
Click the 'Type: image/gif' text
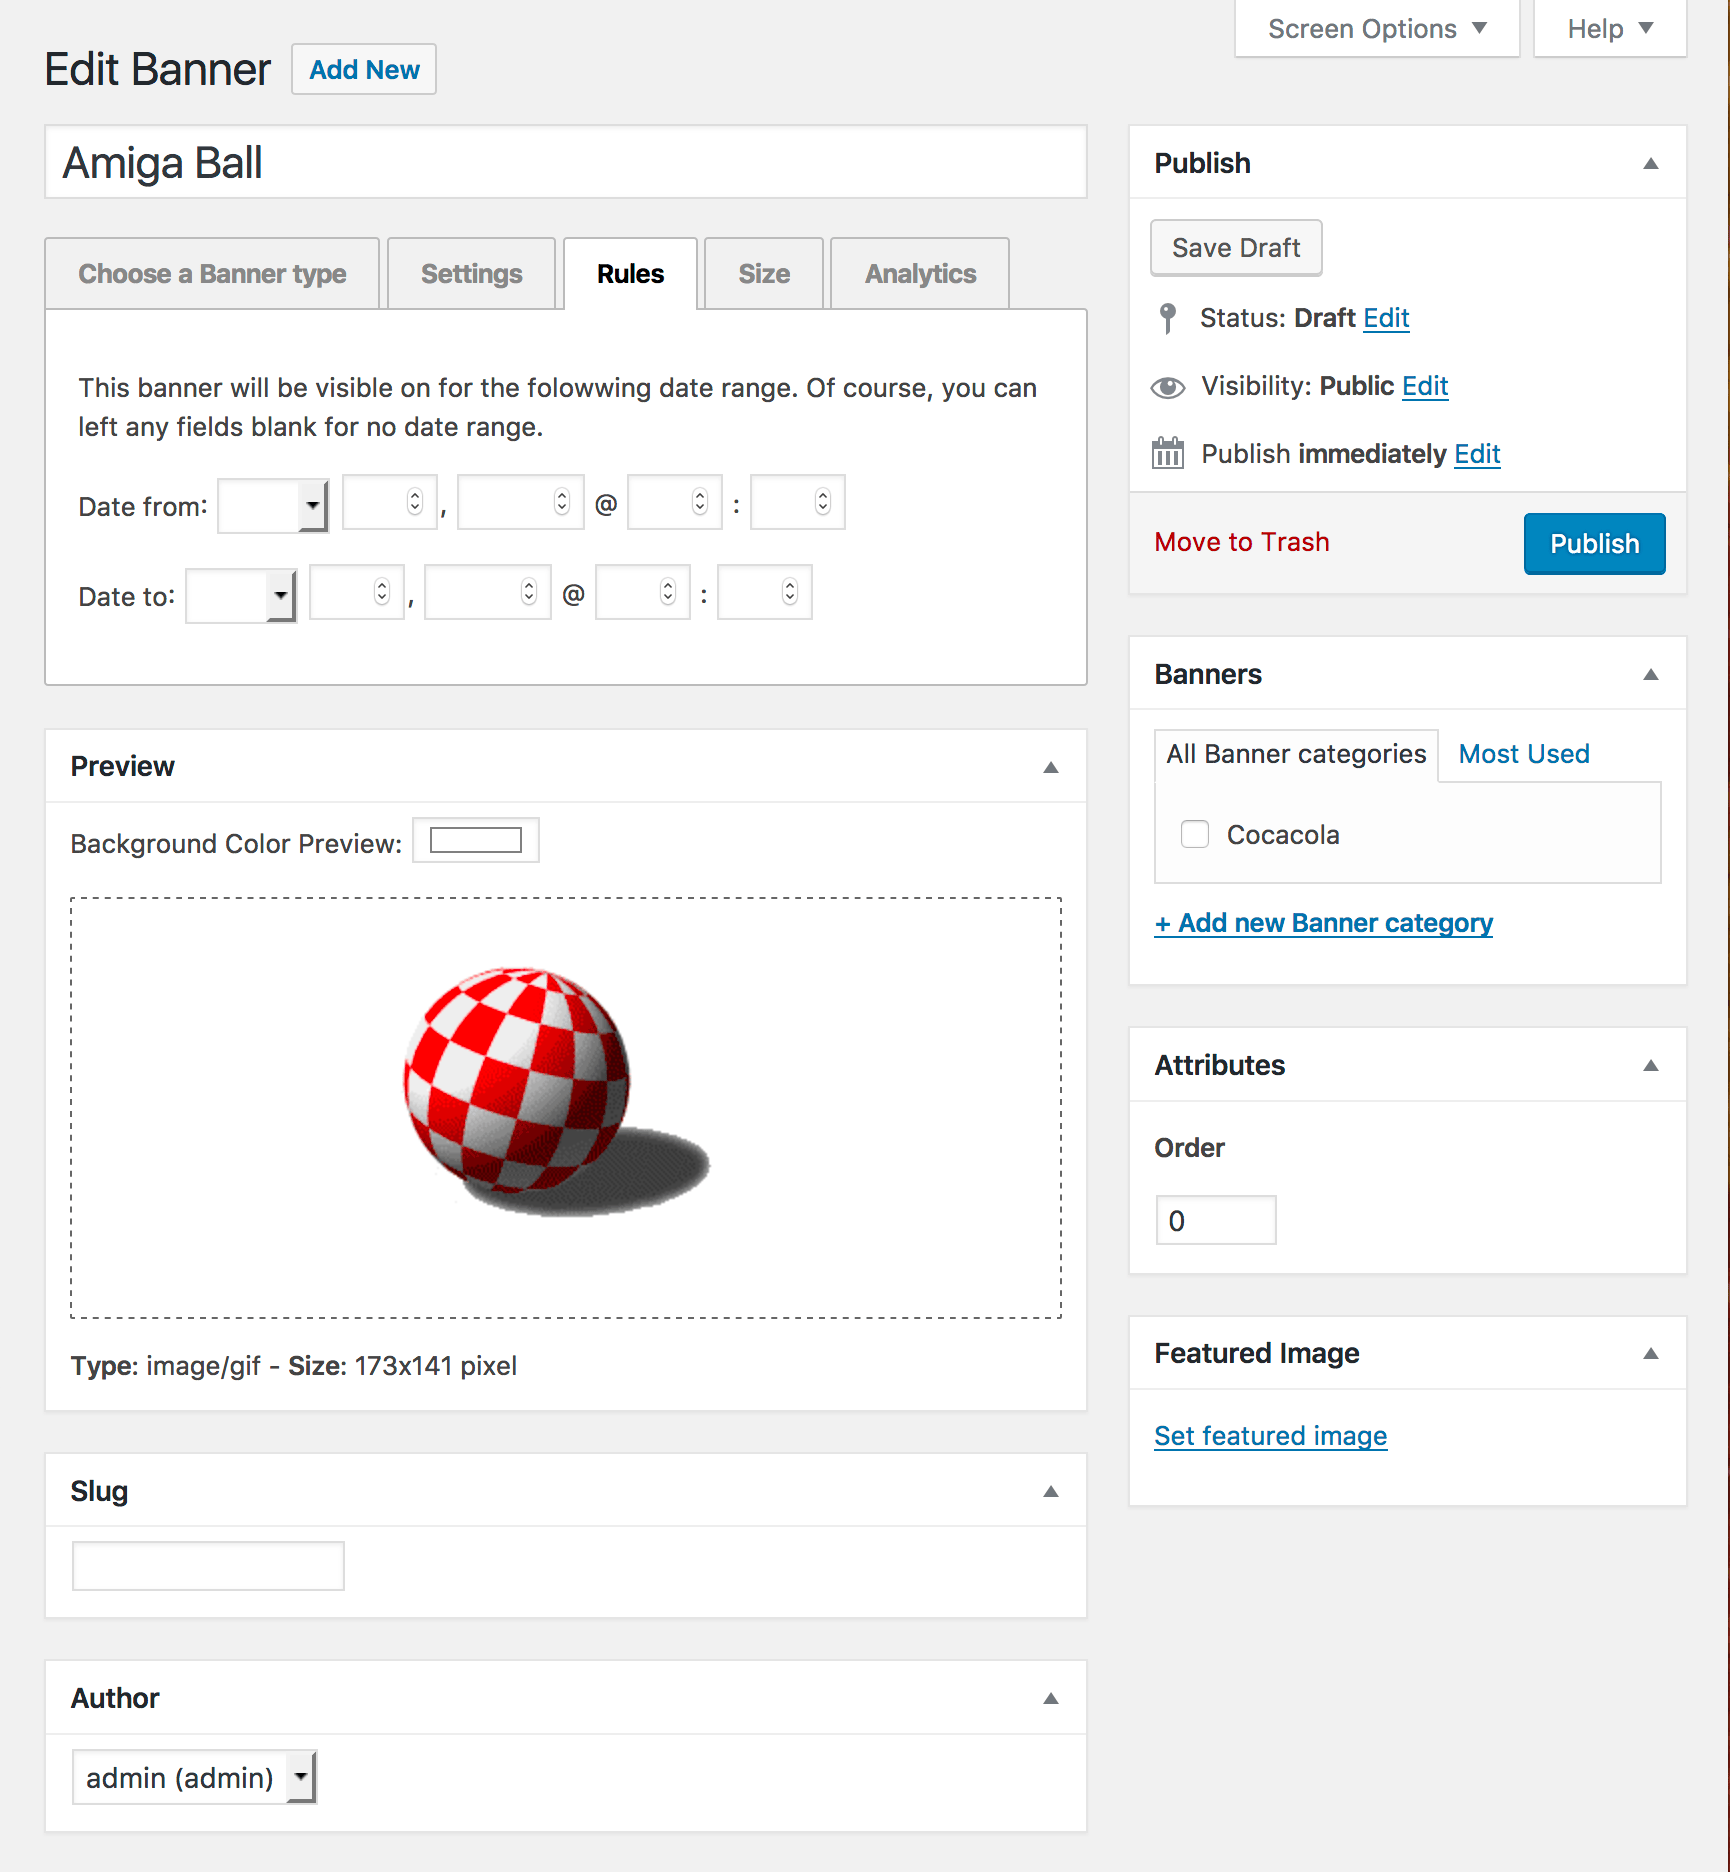click(165, 1366)
